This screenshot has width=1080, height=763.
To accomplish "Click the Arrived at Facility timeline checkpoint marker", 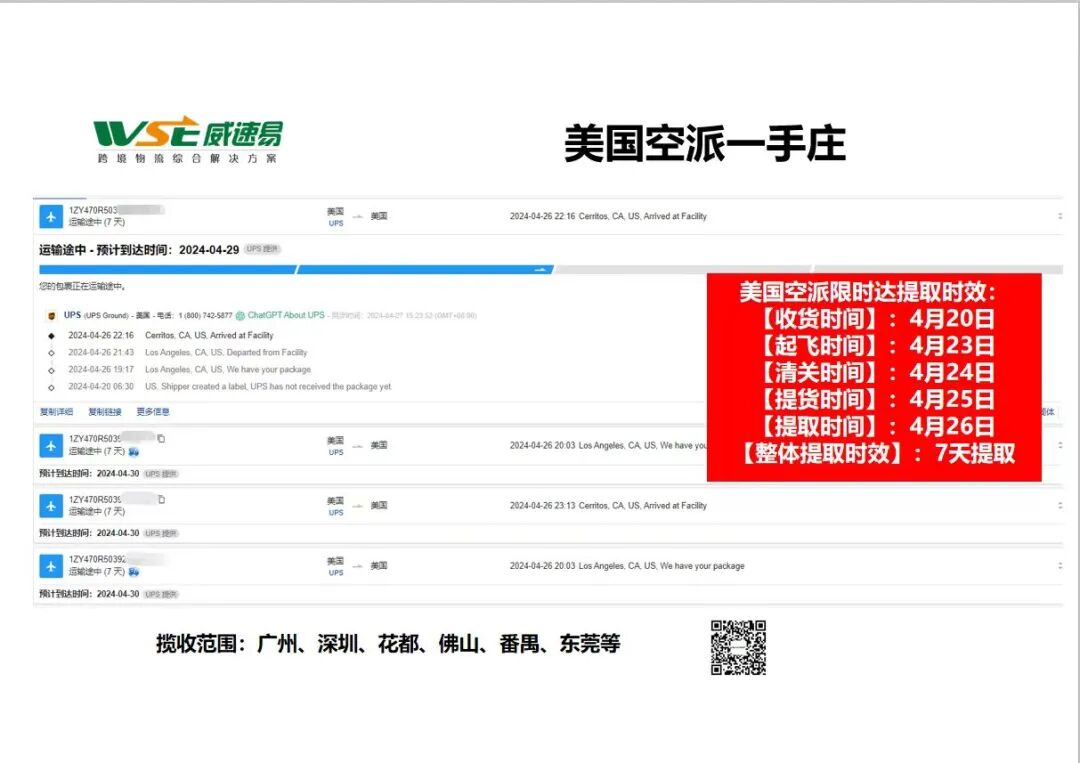I will 50,335.
